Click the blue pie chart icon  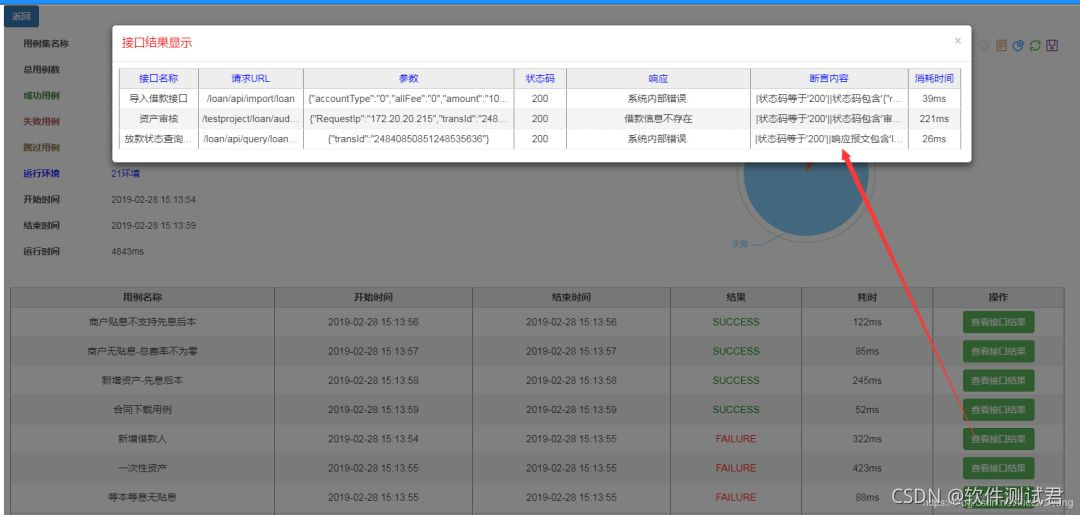tap(1018, 45)
